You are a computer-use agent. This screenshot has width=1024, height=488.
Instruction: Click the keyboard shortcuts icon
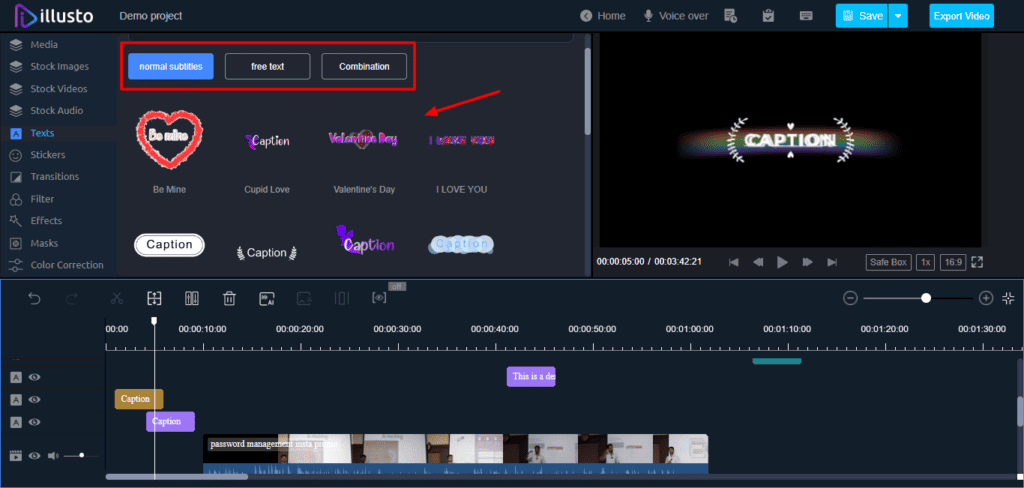point(806,16)
